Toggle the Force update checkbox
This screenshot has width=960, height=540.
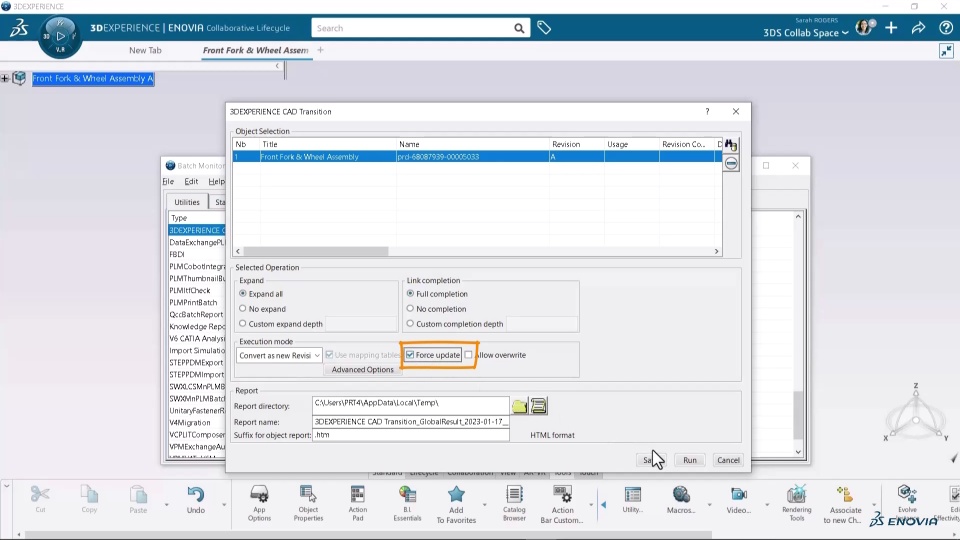[x=410, y=355]
